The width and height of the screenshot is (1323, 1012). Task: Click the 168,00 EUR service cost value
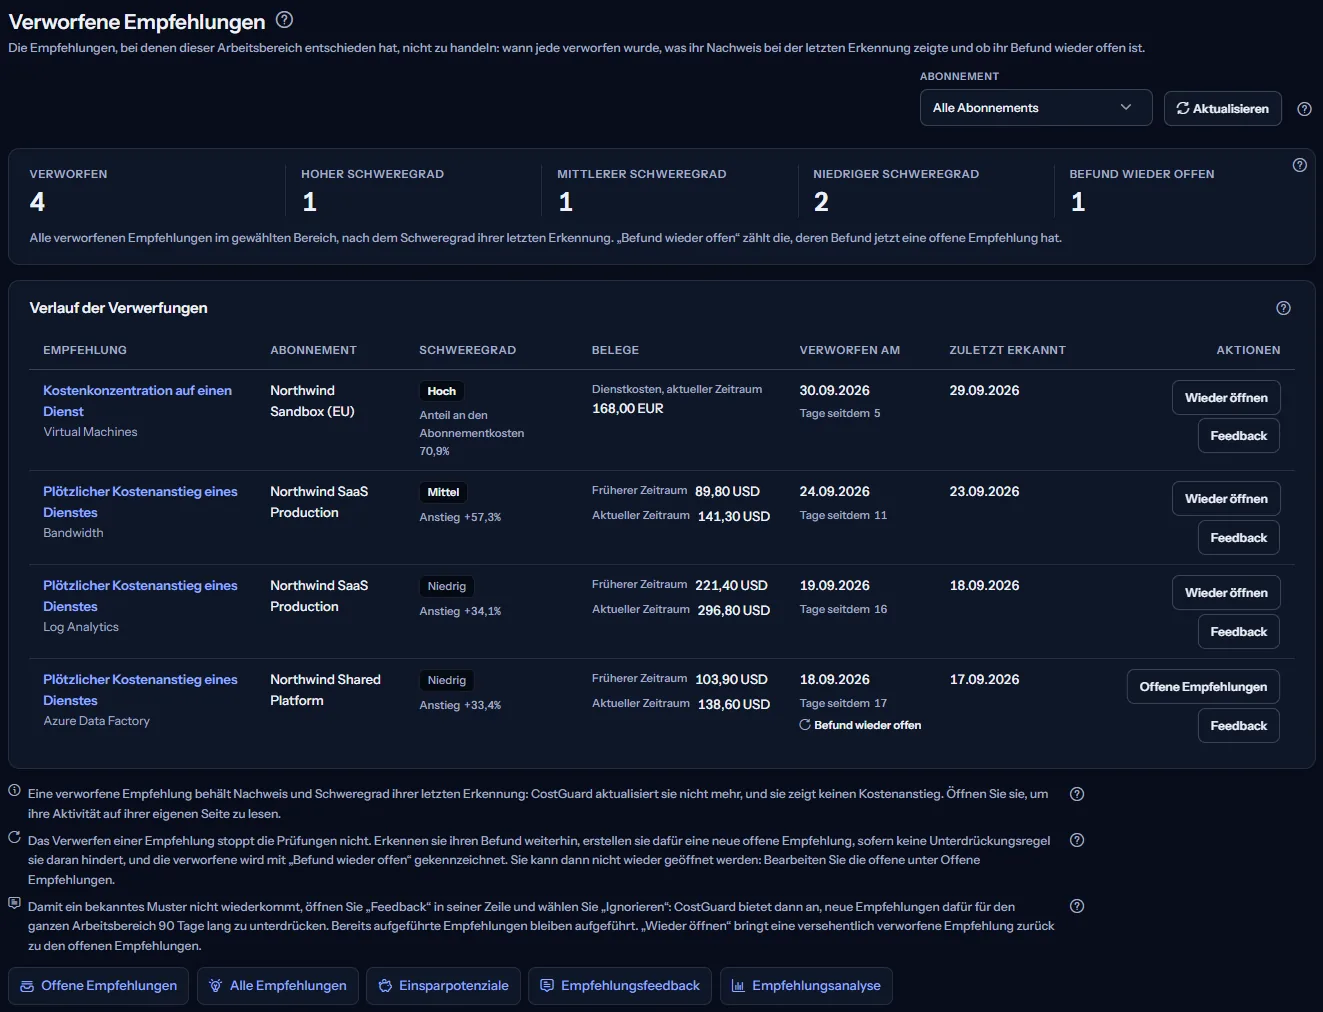point(628,408)
